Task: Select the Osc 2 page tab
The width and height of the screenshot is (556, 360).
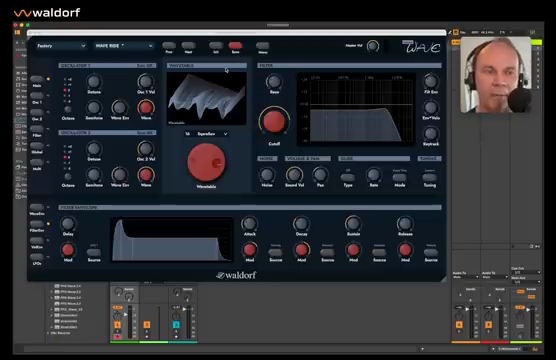Action: [x=37, y=112]
